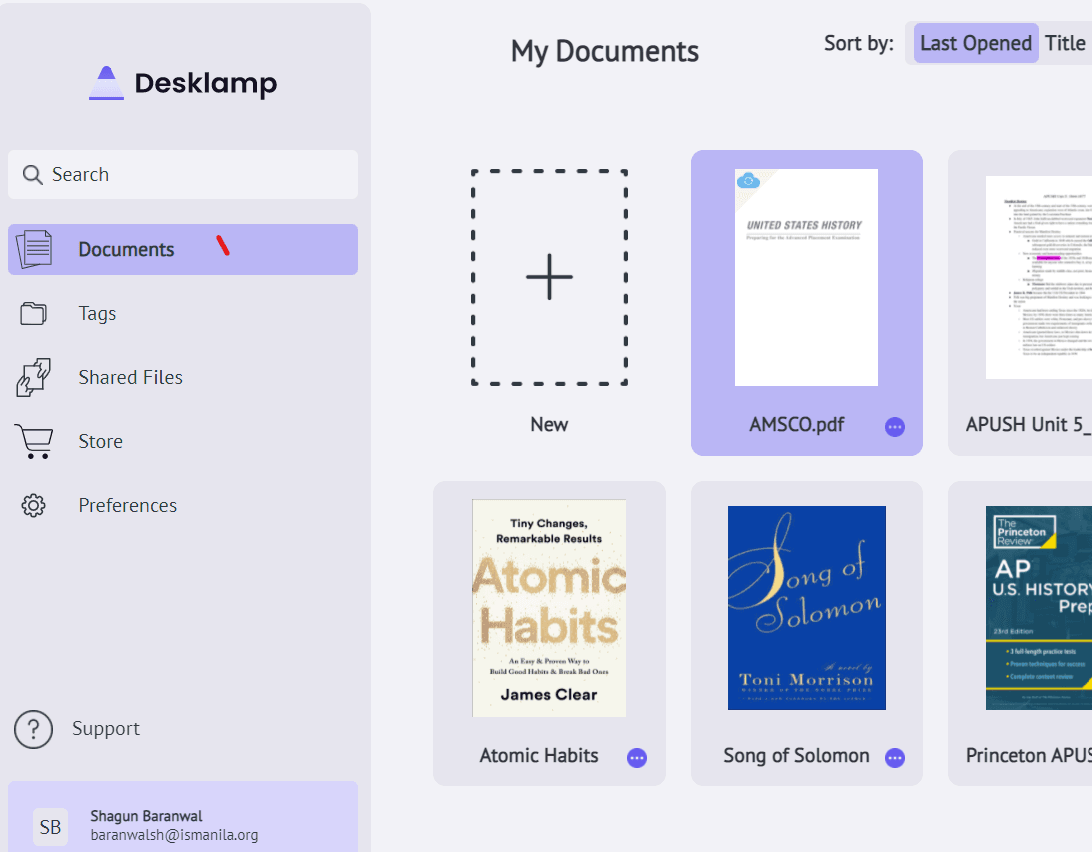Click the Desklamp logo icon
1092x852 pixels.
pyautogui.click(x=106, y=83)
